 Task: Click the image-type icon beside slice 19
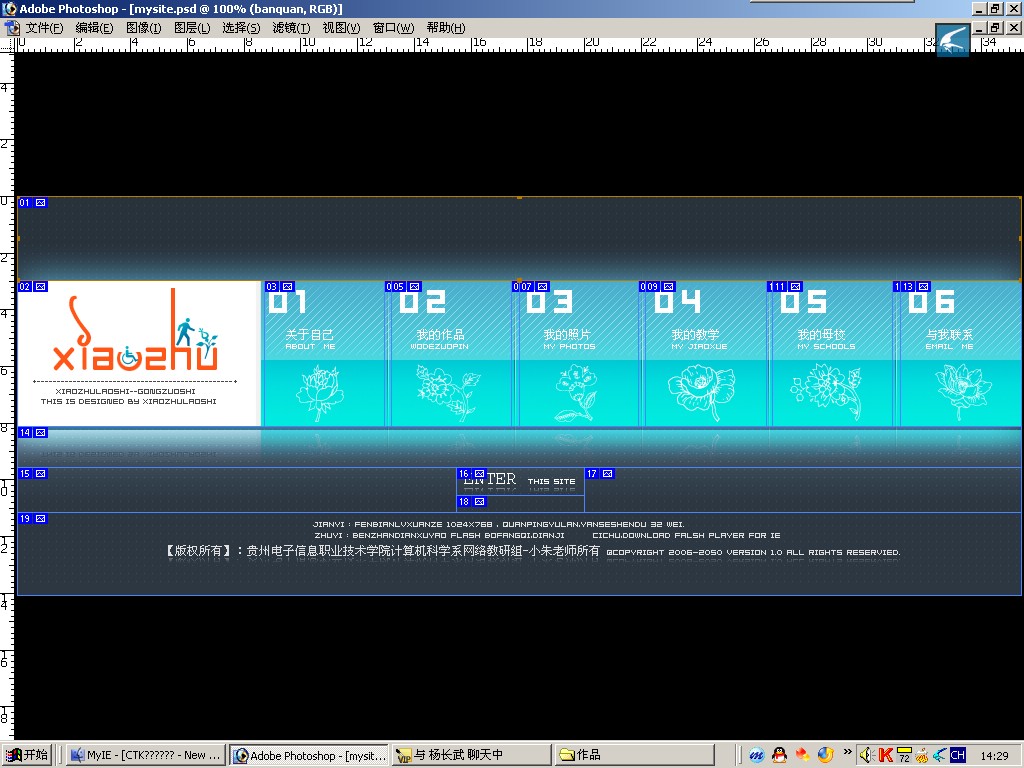coord(40,519)
